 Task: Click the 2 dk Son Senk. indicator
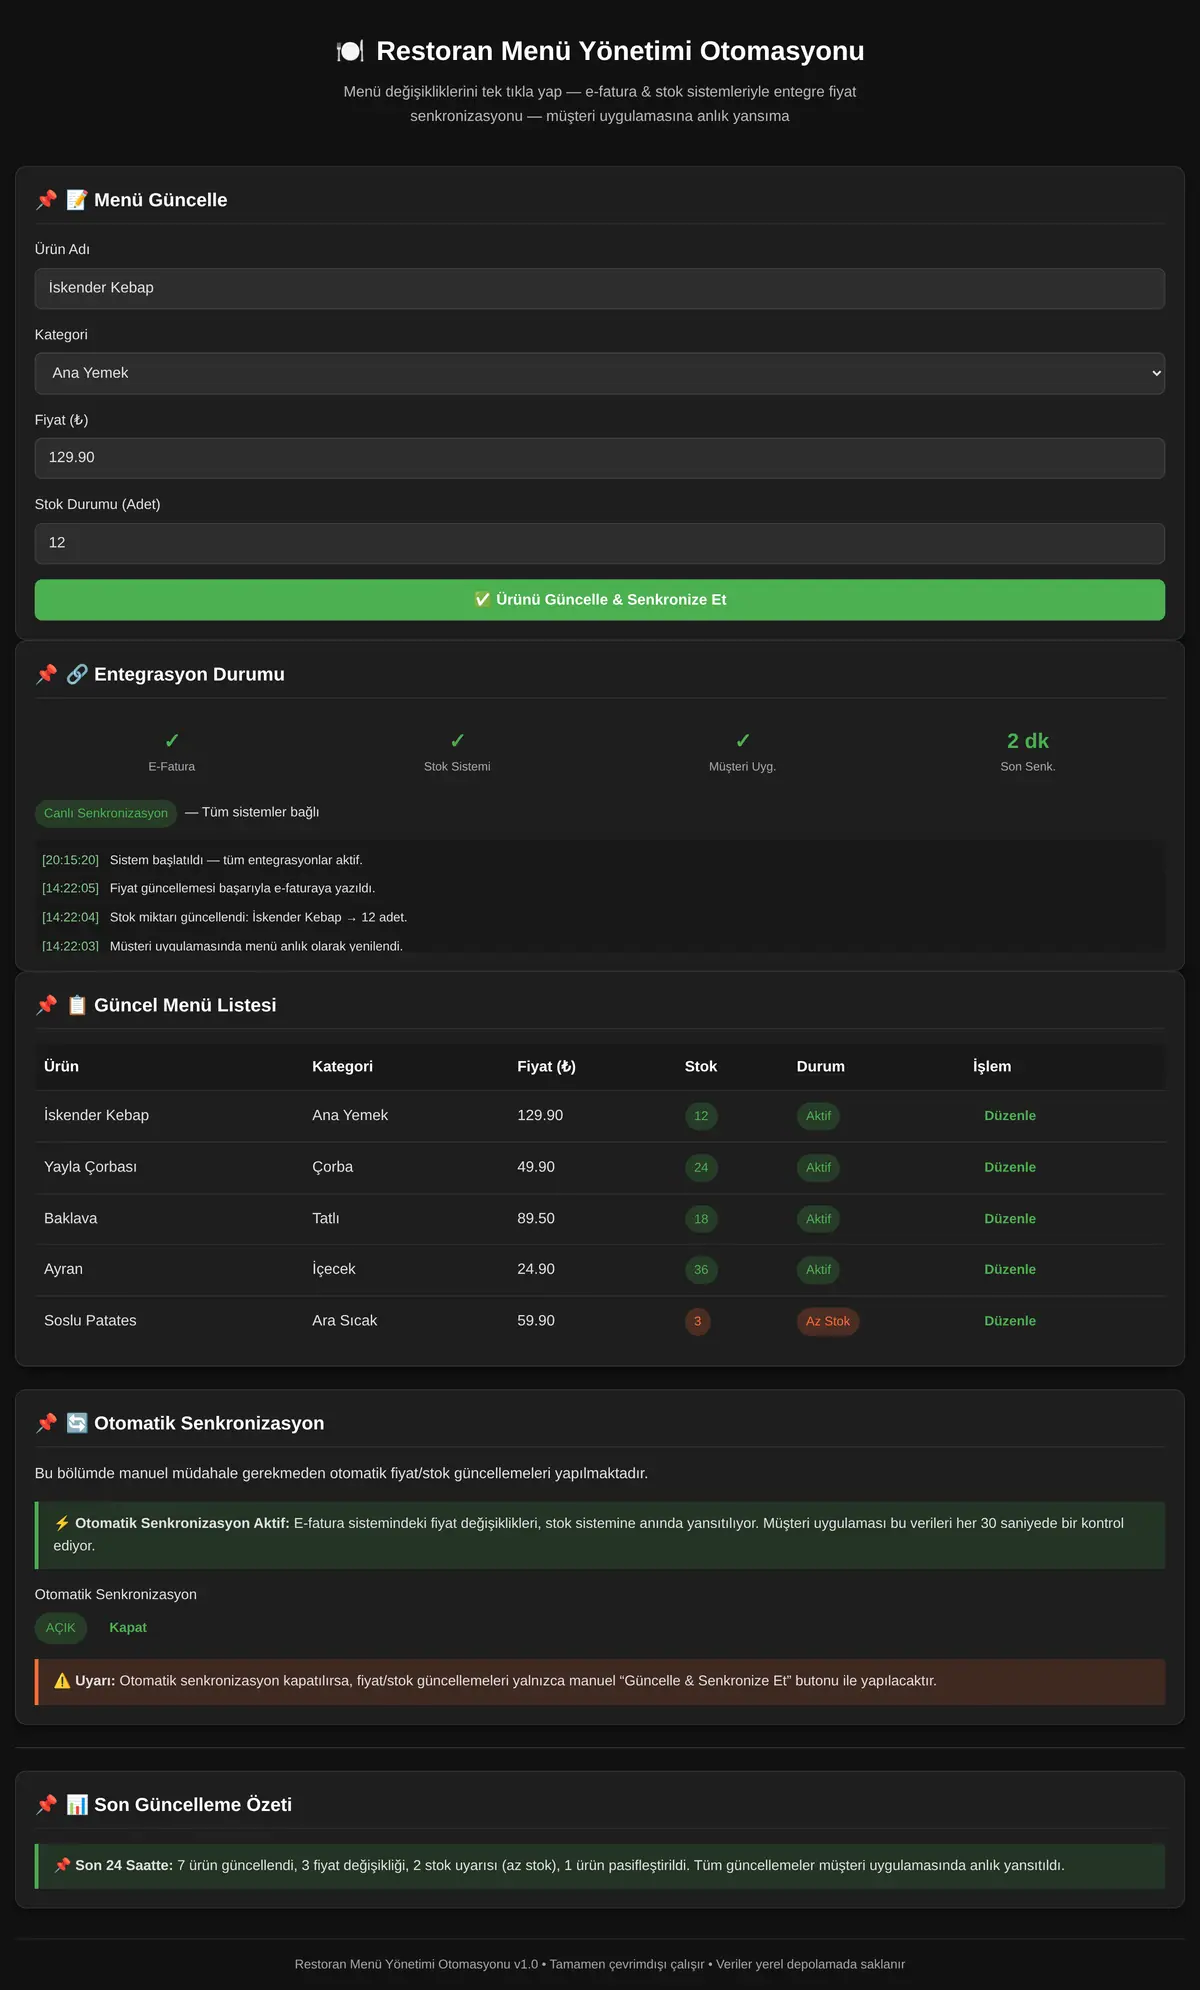(1028, 752)
